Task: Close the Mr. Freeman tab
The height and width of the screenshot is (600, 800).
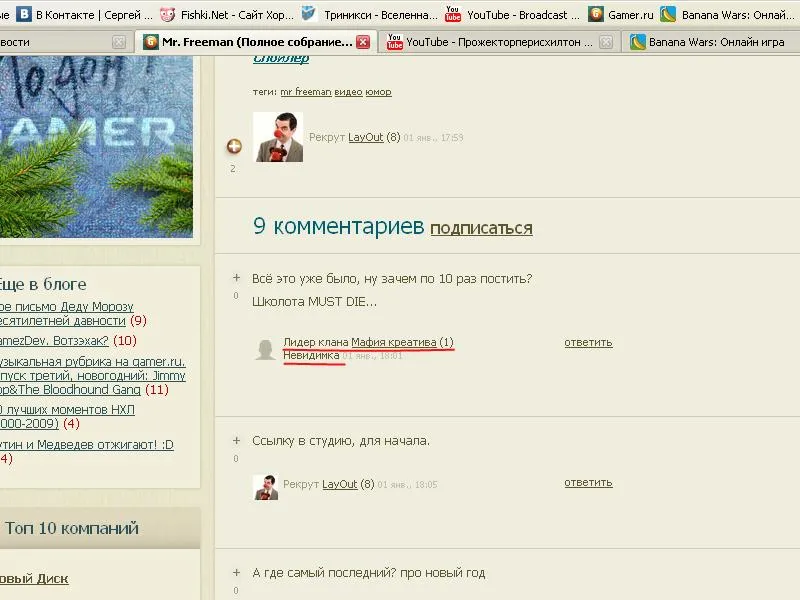Action: [x=363, y=42]
